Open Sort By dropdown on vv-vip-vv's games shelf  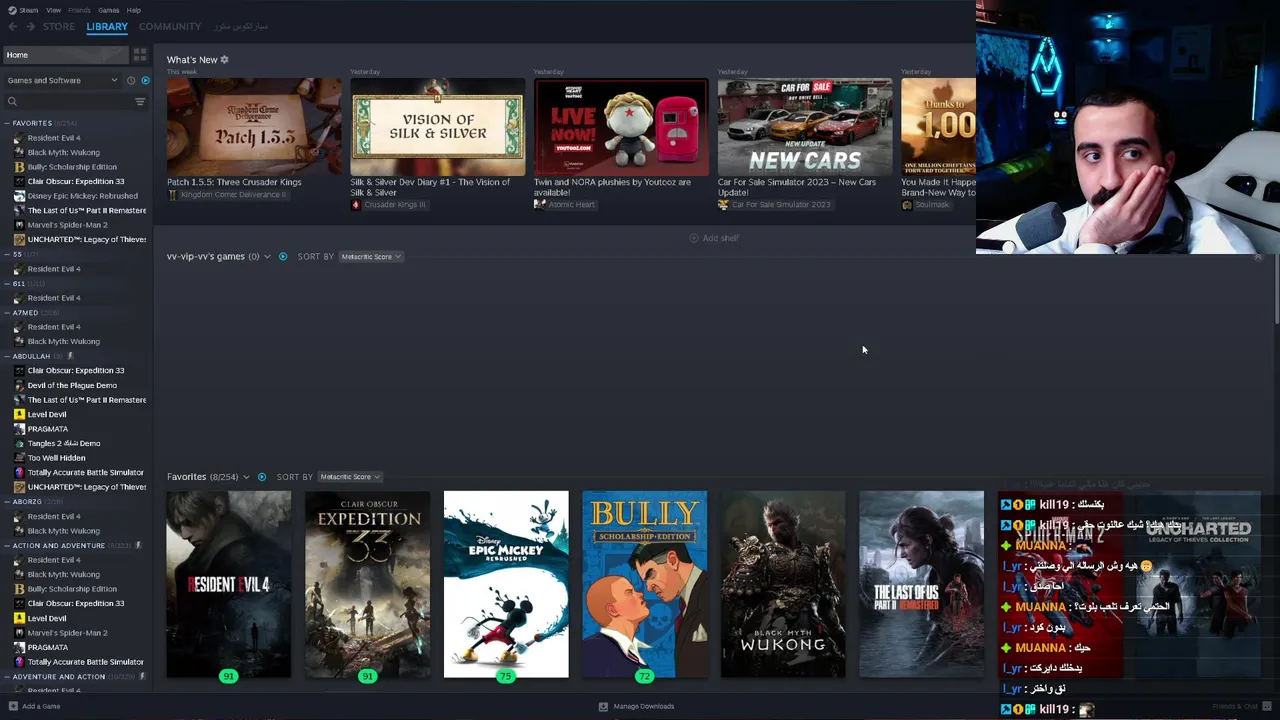370,257
